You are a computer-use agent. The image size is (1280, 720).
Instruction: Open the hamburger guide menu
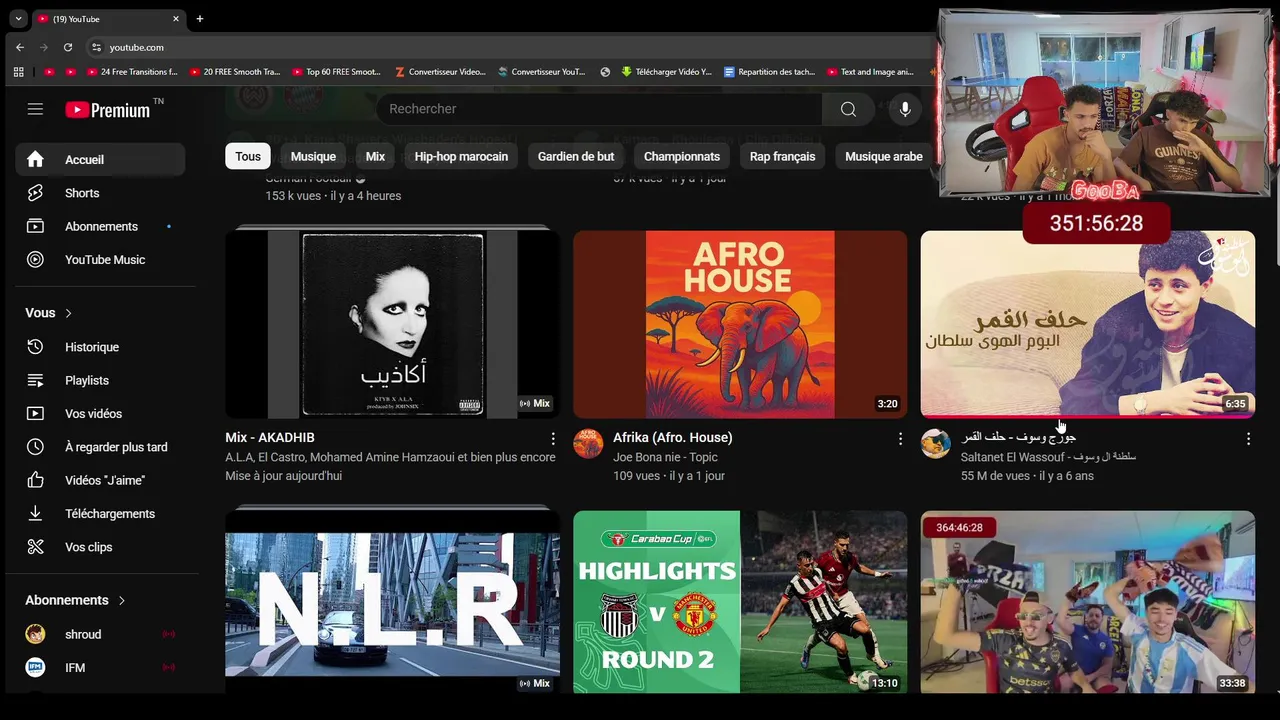[35, 109]
